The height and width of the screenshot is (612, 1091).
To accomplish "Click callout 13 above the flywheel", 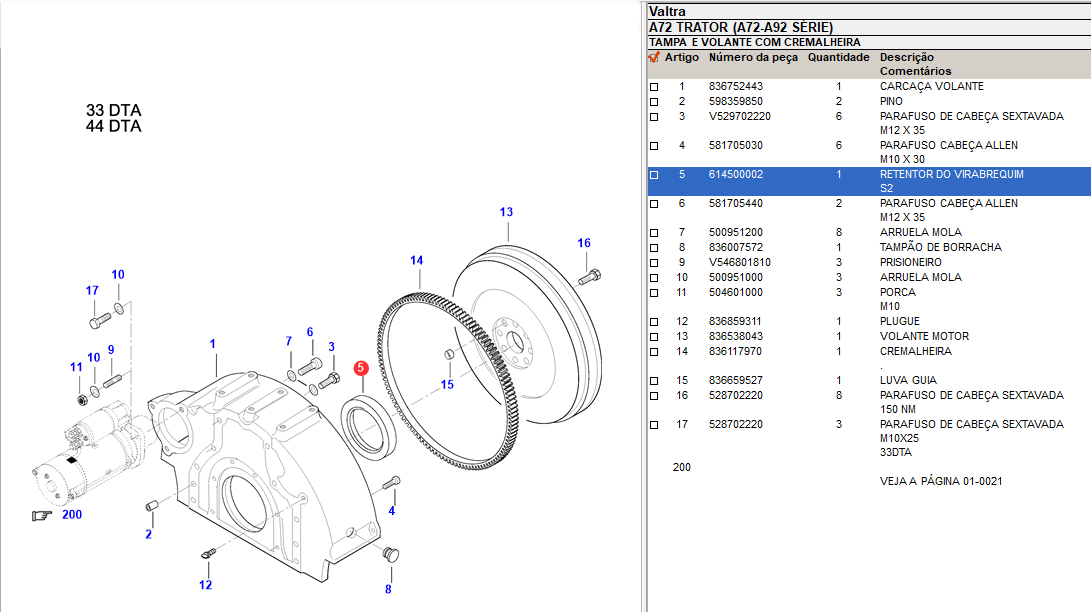I will click(506, 212).
